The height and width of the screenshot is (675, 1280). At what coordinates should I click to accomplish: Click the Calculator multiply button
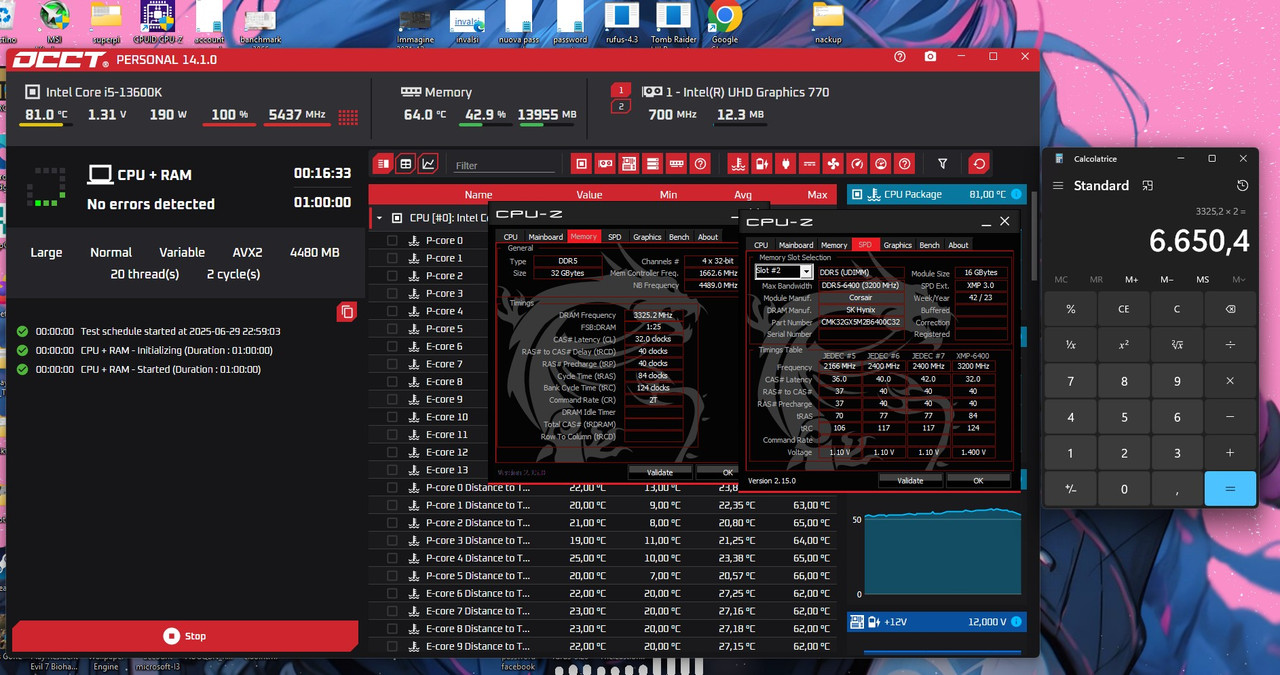pyautogui.click(x=1229, y=381)
